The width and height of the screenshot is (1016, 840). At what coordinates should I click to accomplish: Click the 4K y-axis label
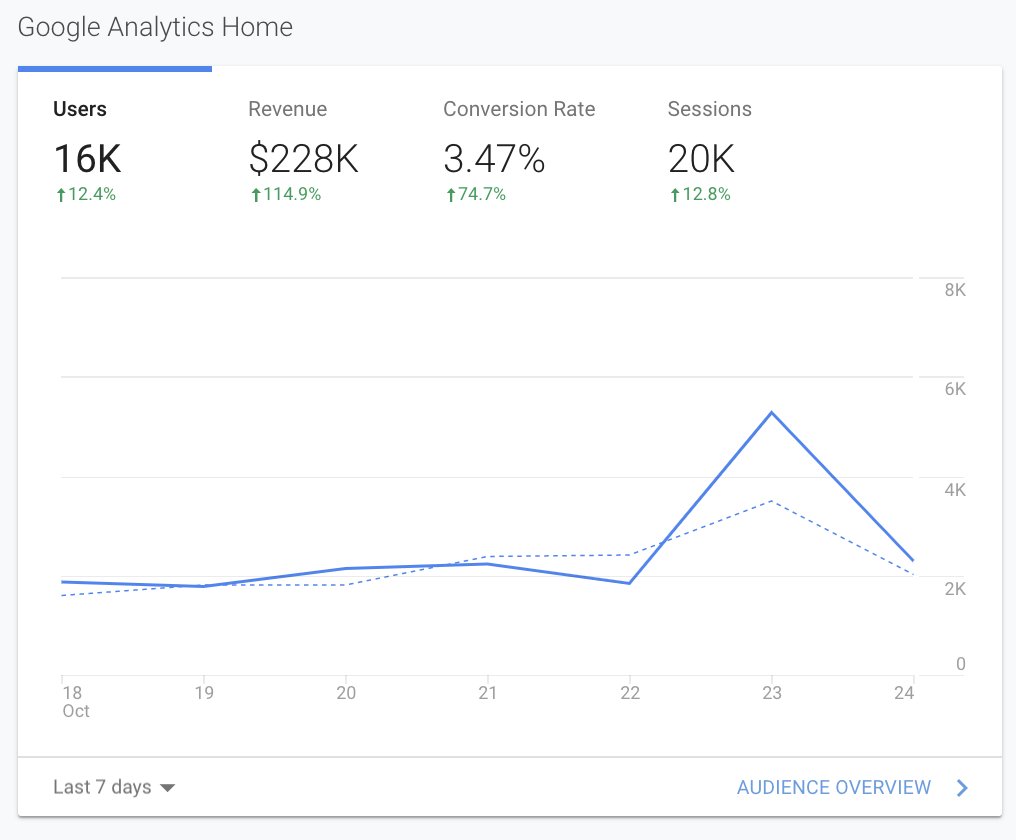point(955,489)
